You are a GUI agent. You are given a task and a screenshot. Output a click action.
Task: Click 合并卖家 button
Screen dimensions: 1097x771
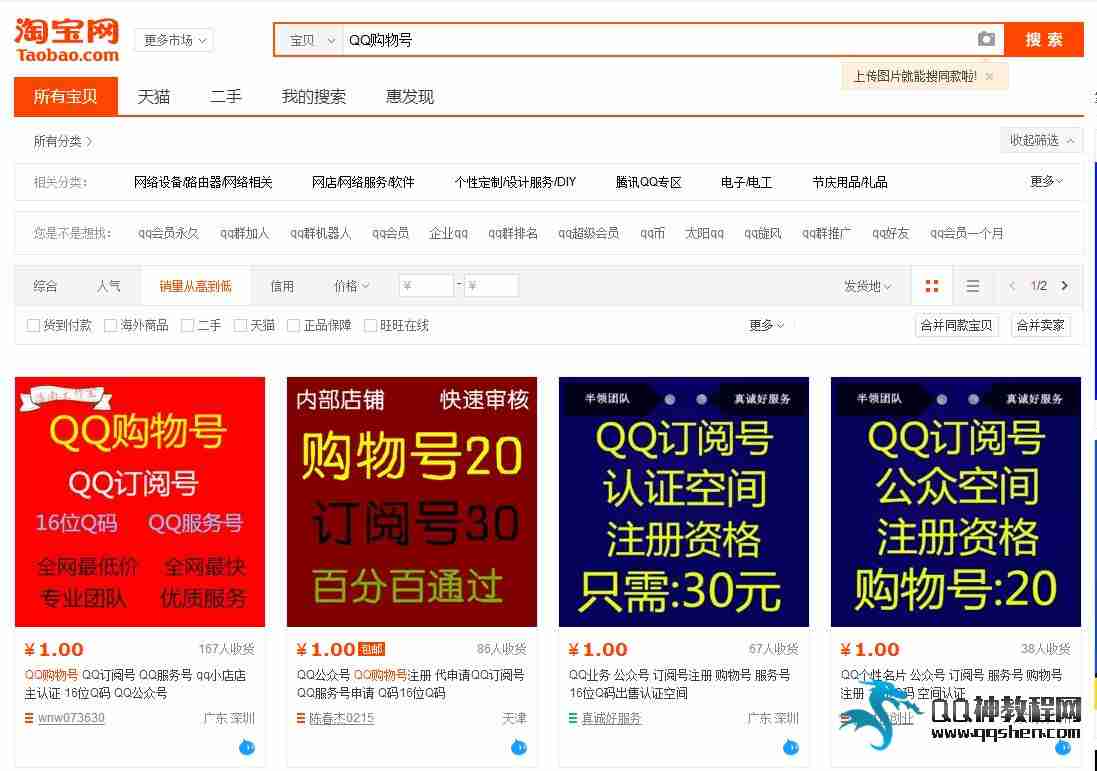click(x=1040, y=325)
